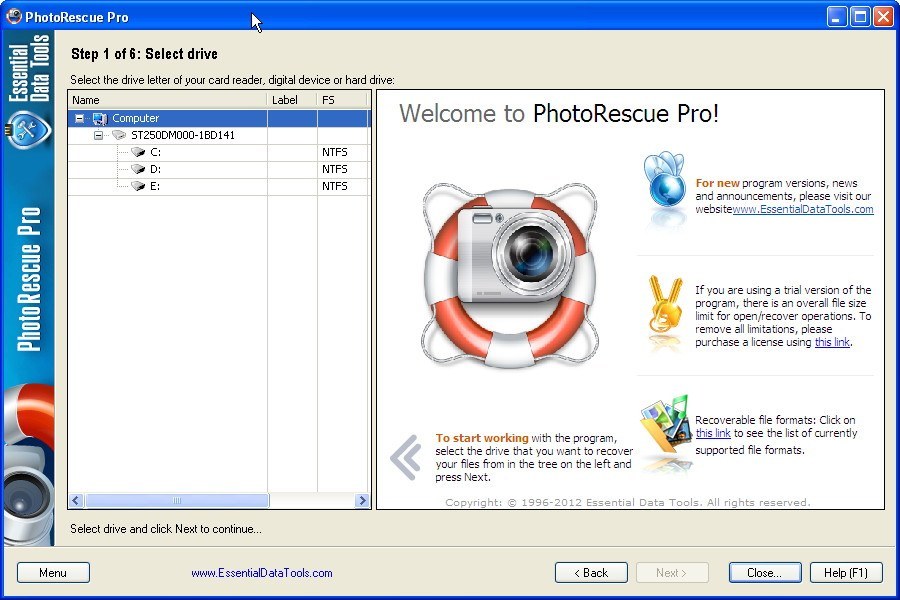Select the E: drive row
Image resolution: width=900 pixels, height=600 pixels.
click(x=218, y=187)
